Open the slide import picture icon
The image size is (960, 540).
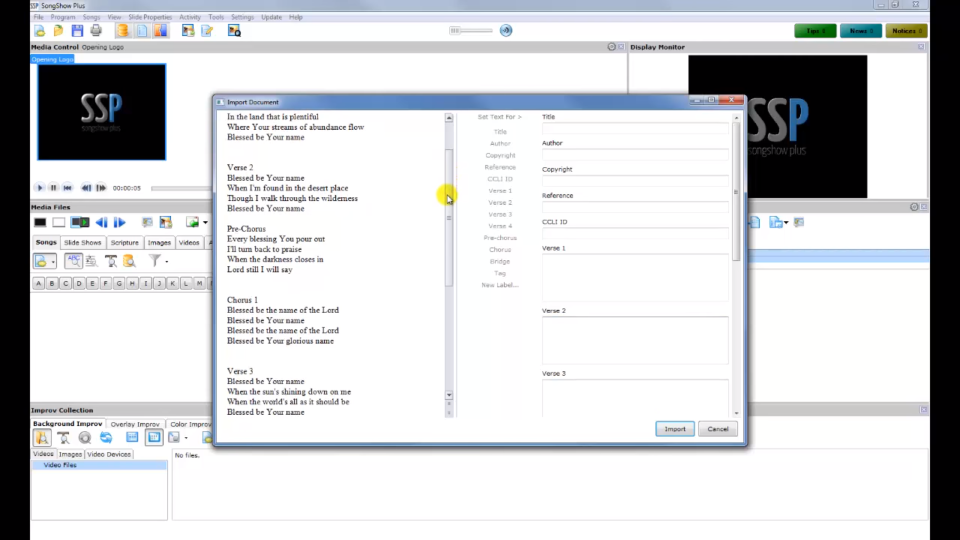(188, 31)
